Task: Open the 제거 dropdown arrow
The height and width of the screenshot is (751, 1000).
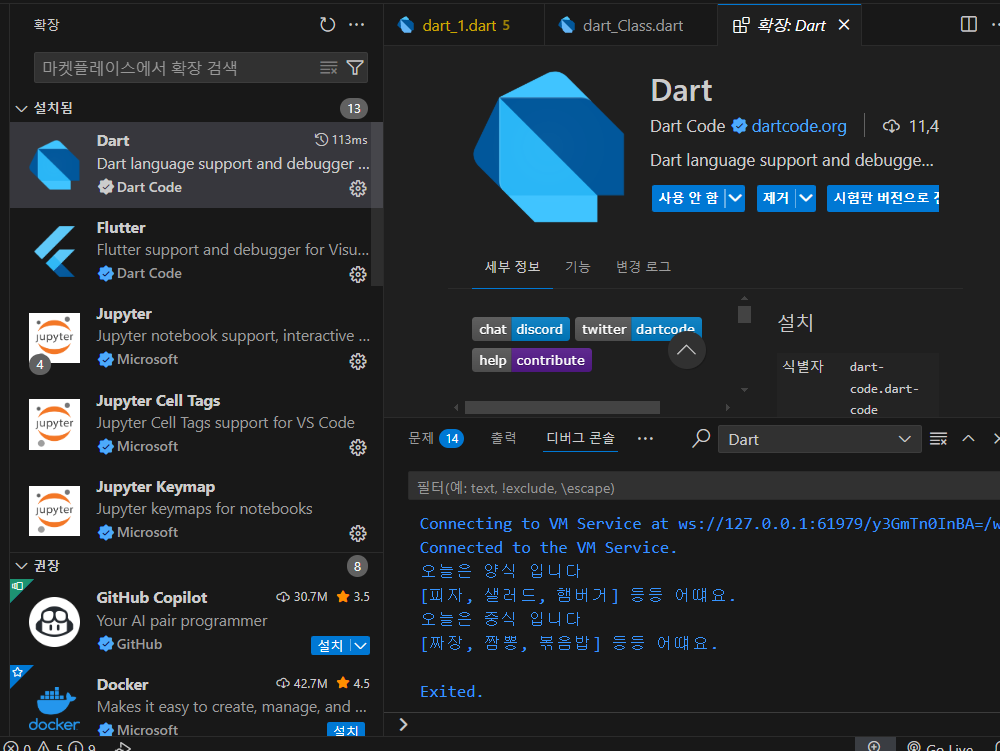Action: 806,198
